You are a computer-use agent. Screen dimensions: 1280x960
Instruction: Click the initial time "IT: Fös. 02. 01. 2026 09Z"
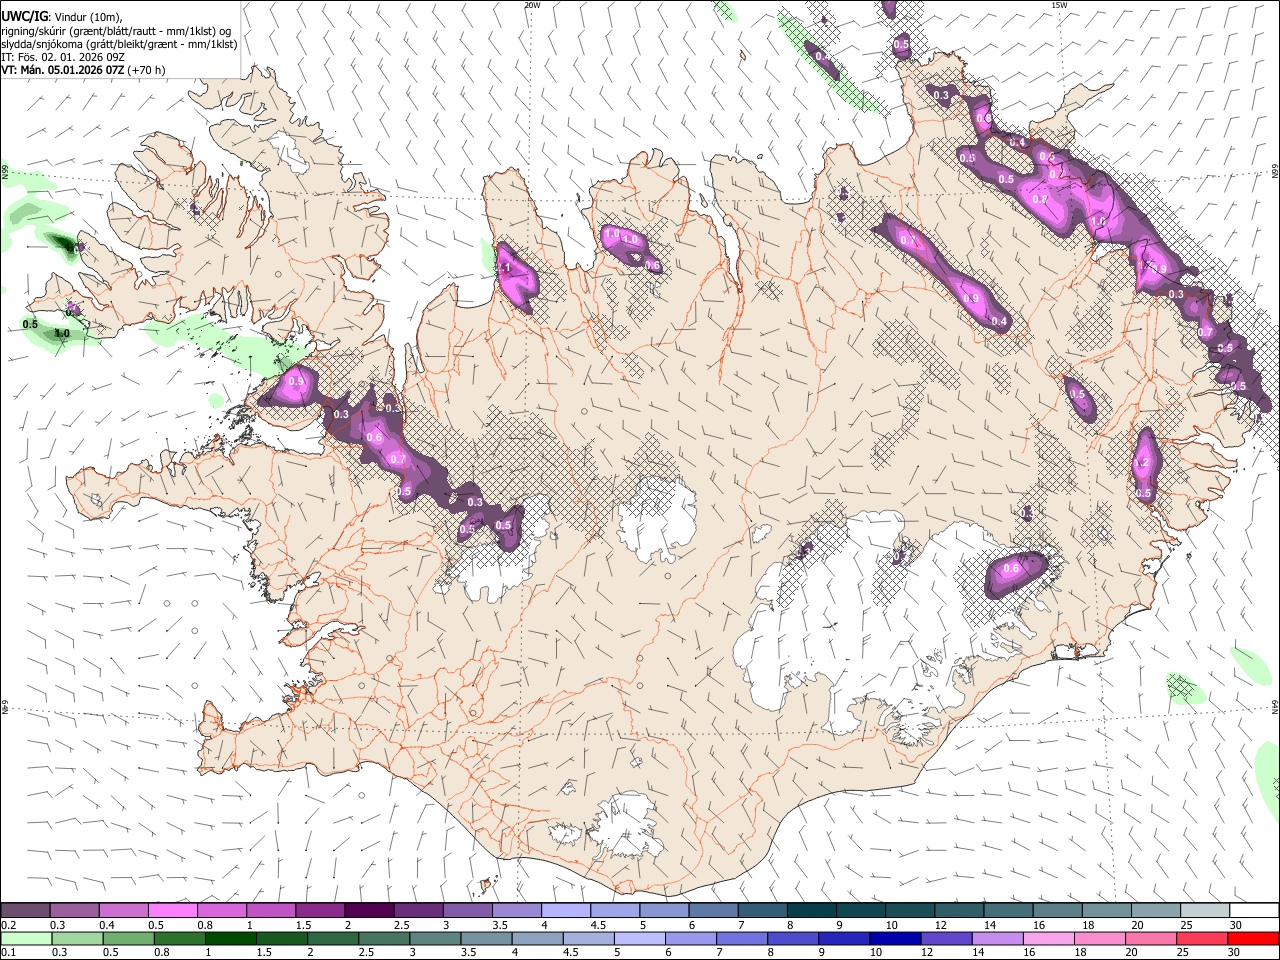pyautogui.click(x=63, y=57)
